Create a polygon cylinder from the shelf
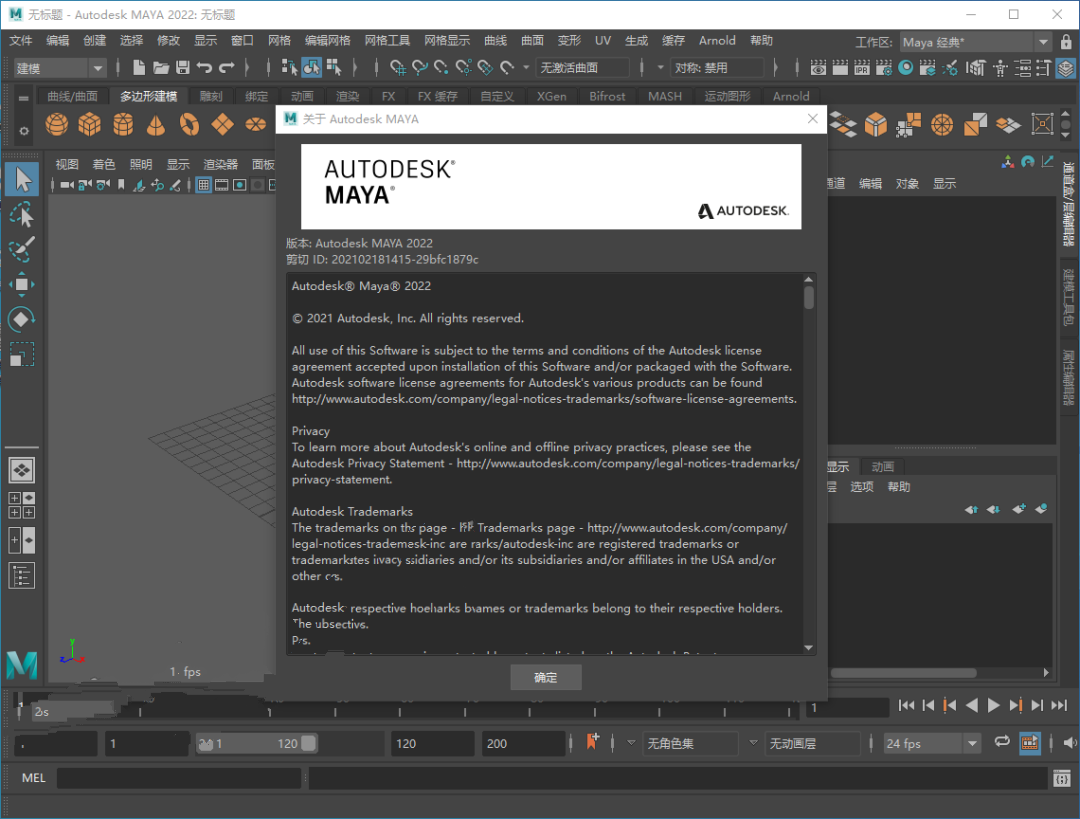 [x=123, y=125]
